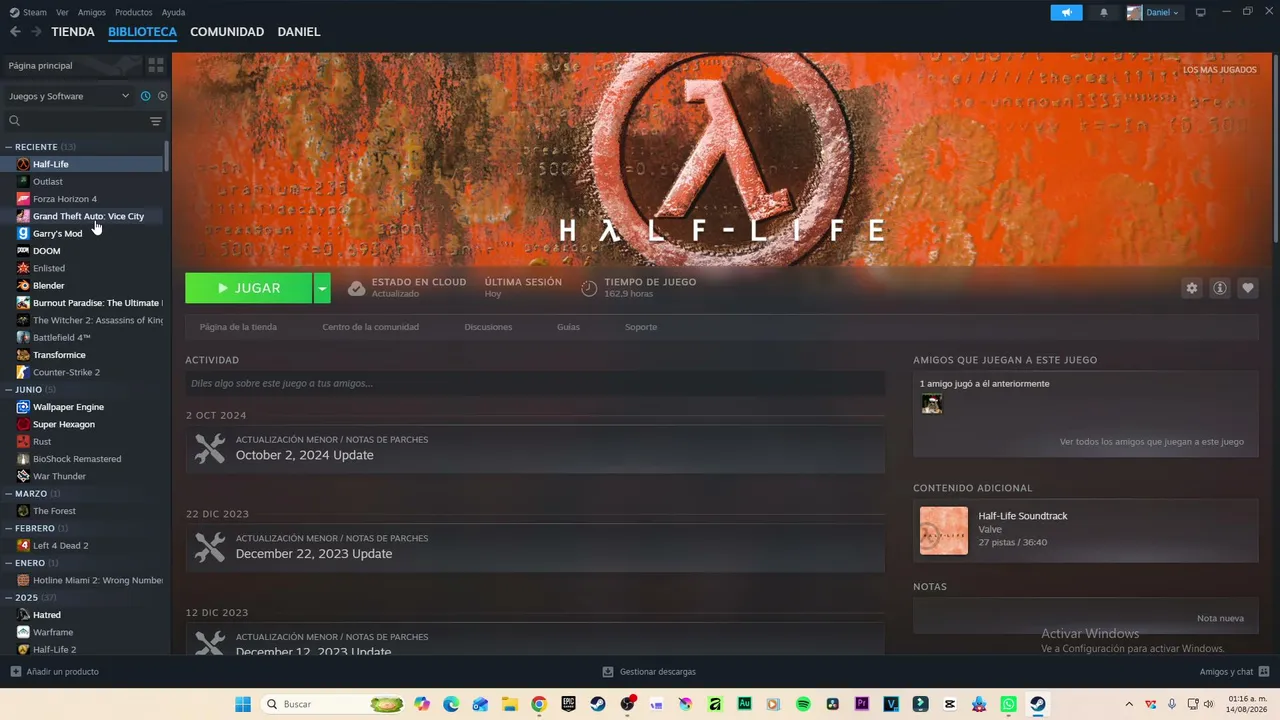Viewport: 1280px width, 720px height.
Task: Show game info icon
Action: [x=1220, y=288]
